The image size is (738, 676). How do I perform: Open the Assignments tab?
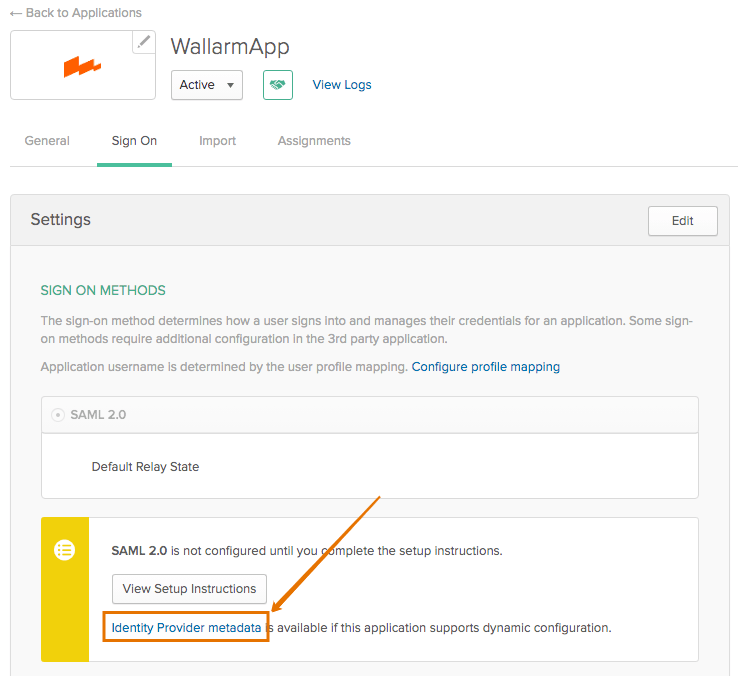point(314,141)
